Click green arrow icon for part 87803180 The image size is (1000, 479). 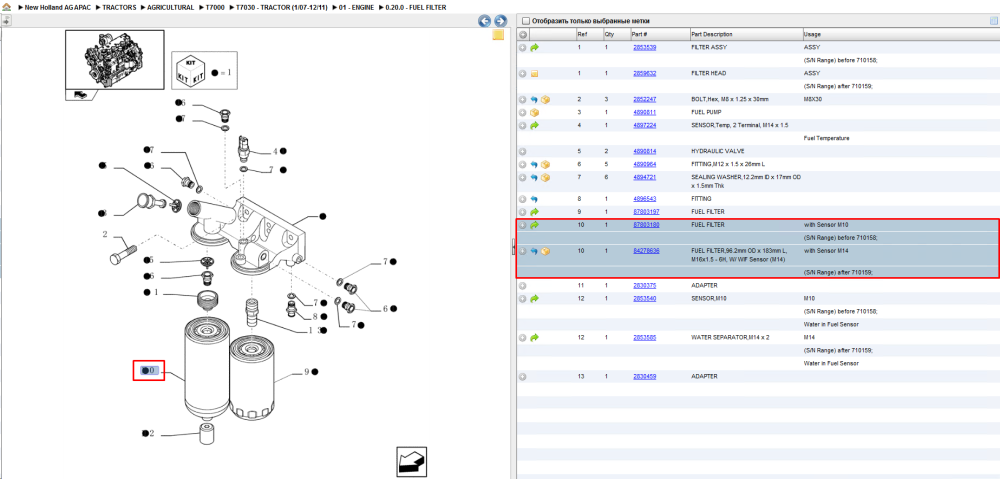point(534,225)
